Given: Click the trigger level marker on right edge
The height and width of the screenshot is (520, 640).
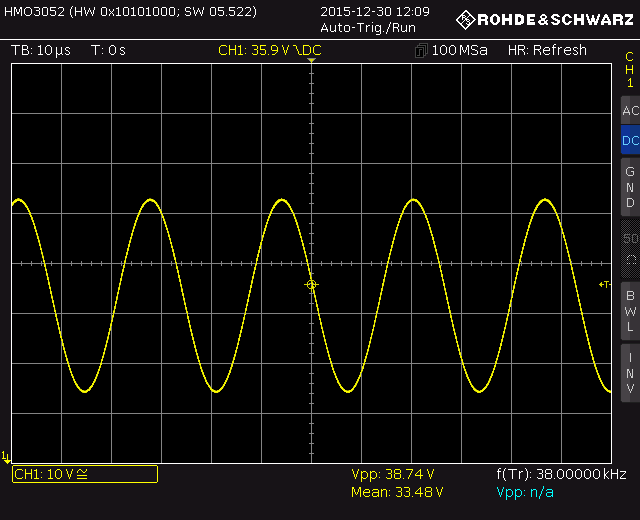Looking at the screenshot, I should [x=604, y=285].
